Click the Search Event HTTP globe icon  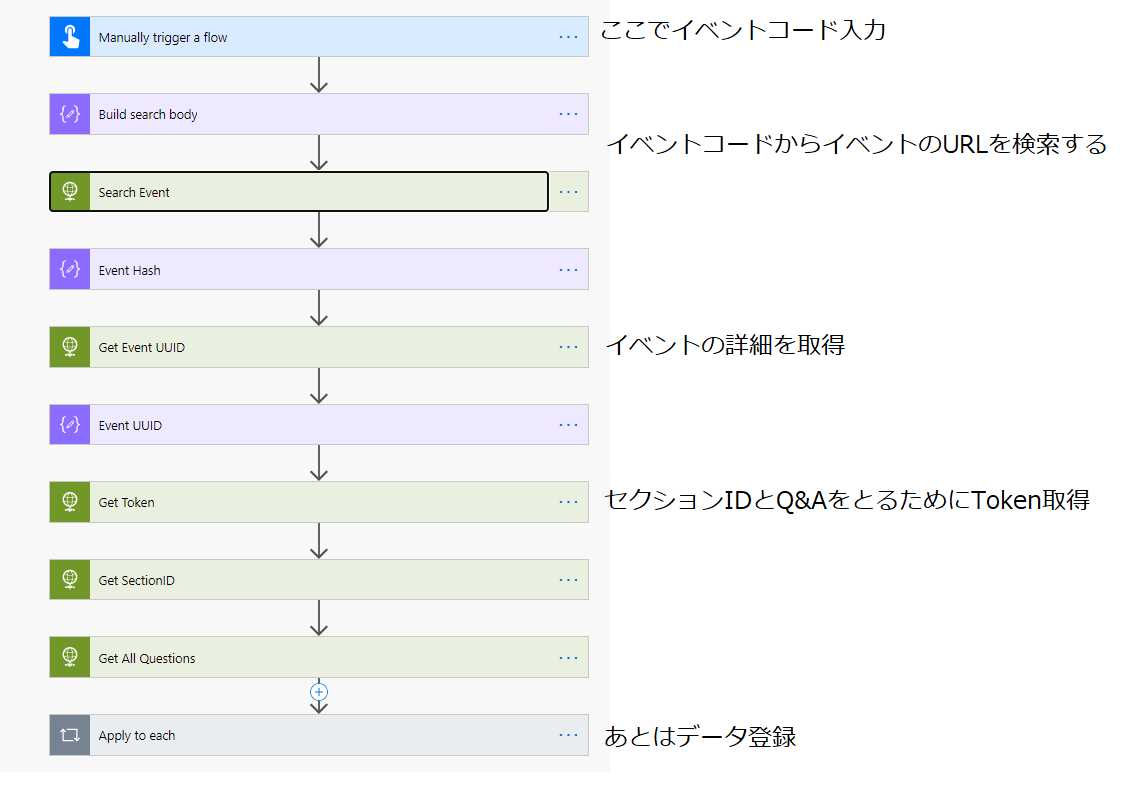coord(70,192)
